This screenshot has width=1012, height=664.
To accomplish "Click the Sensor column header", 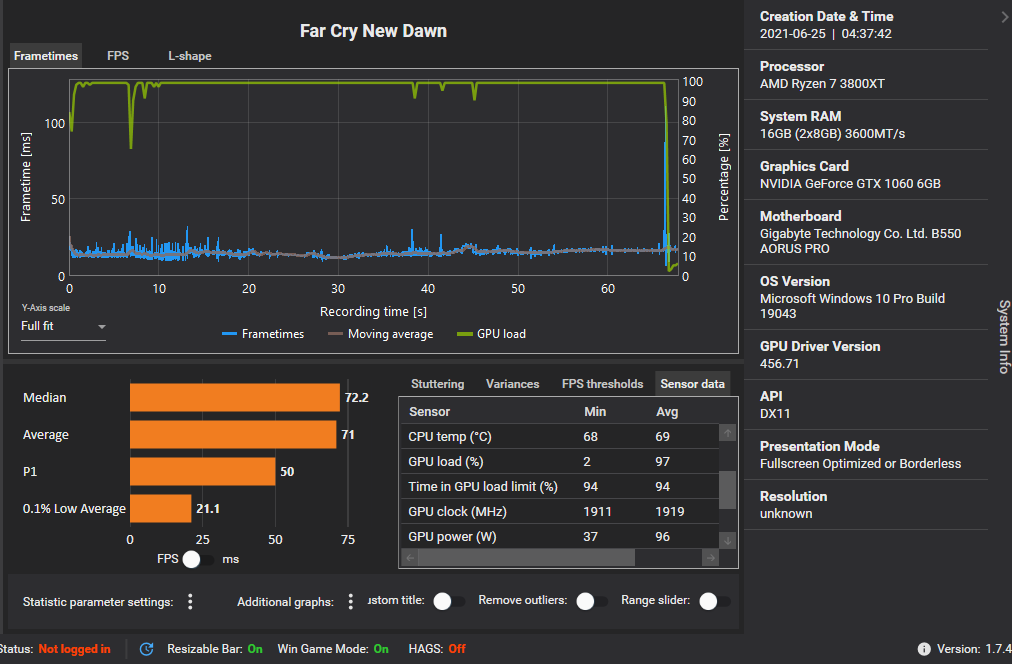I will 429,412.
